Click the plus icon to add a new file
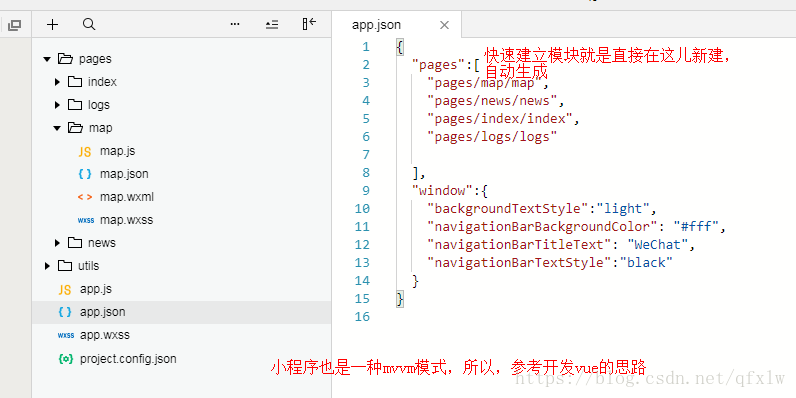The width and height of the screenshot is (796, 398). coord(52,24)
